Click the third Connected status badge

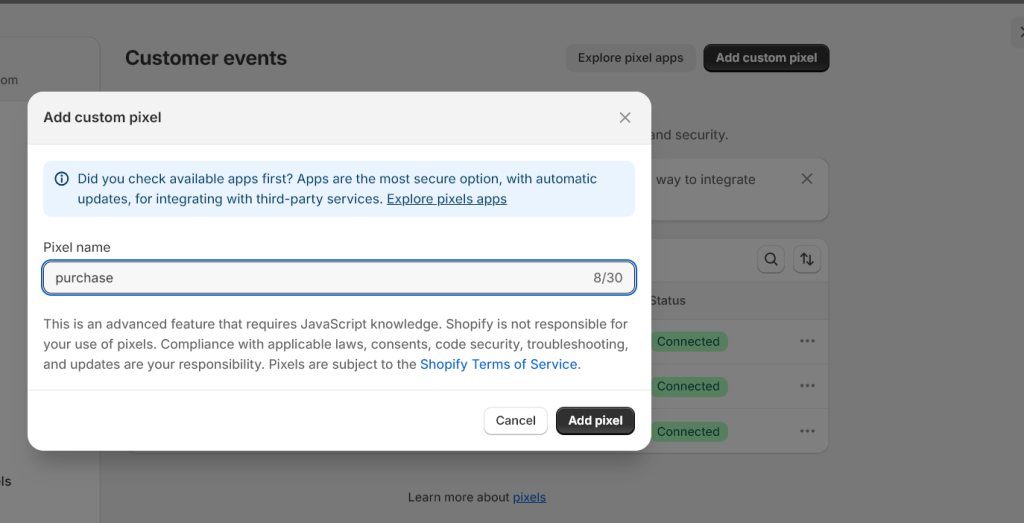(x=688, y=431)
